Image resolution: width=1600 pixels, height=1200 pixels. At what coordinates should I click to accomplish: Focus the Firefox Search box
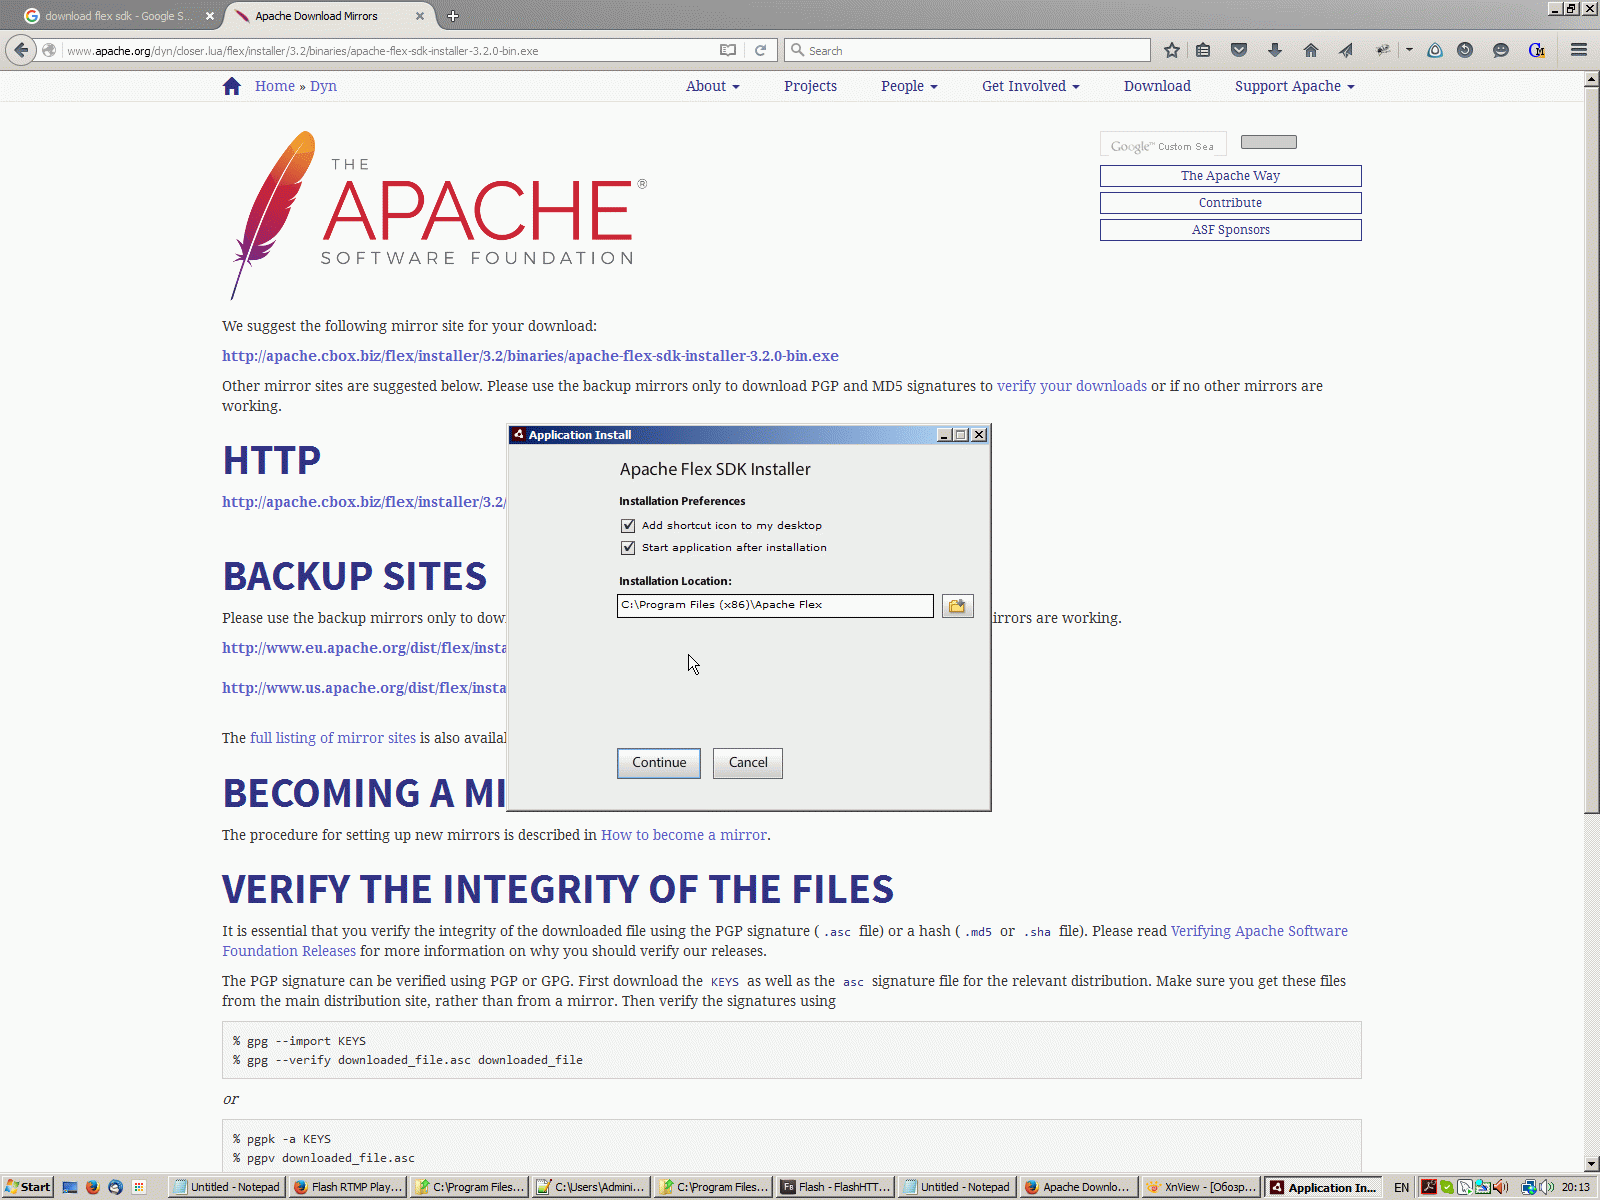tap(968, 50)
